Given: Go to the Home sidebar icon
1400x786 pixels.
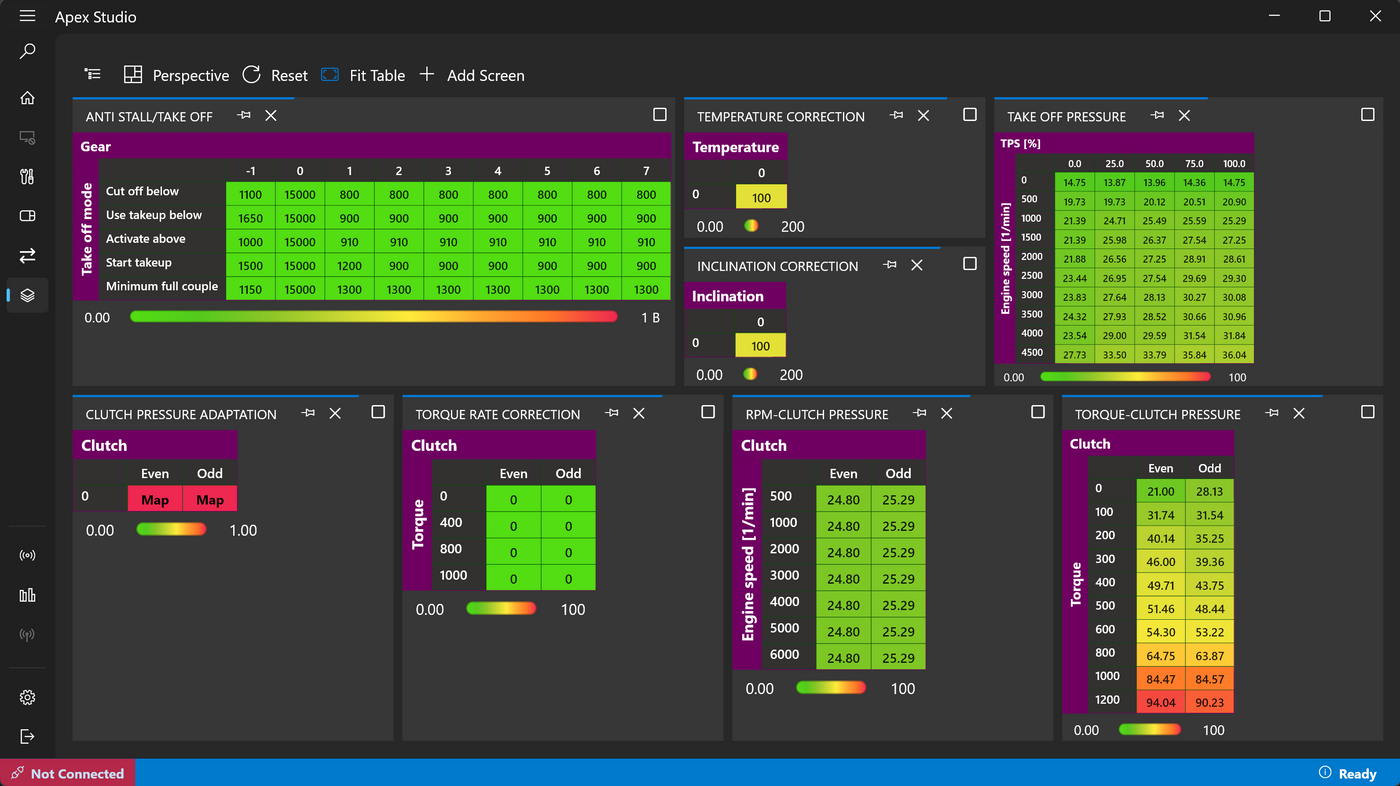Looking at the screenshot, I should click(27, 98).
